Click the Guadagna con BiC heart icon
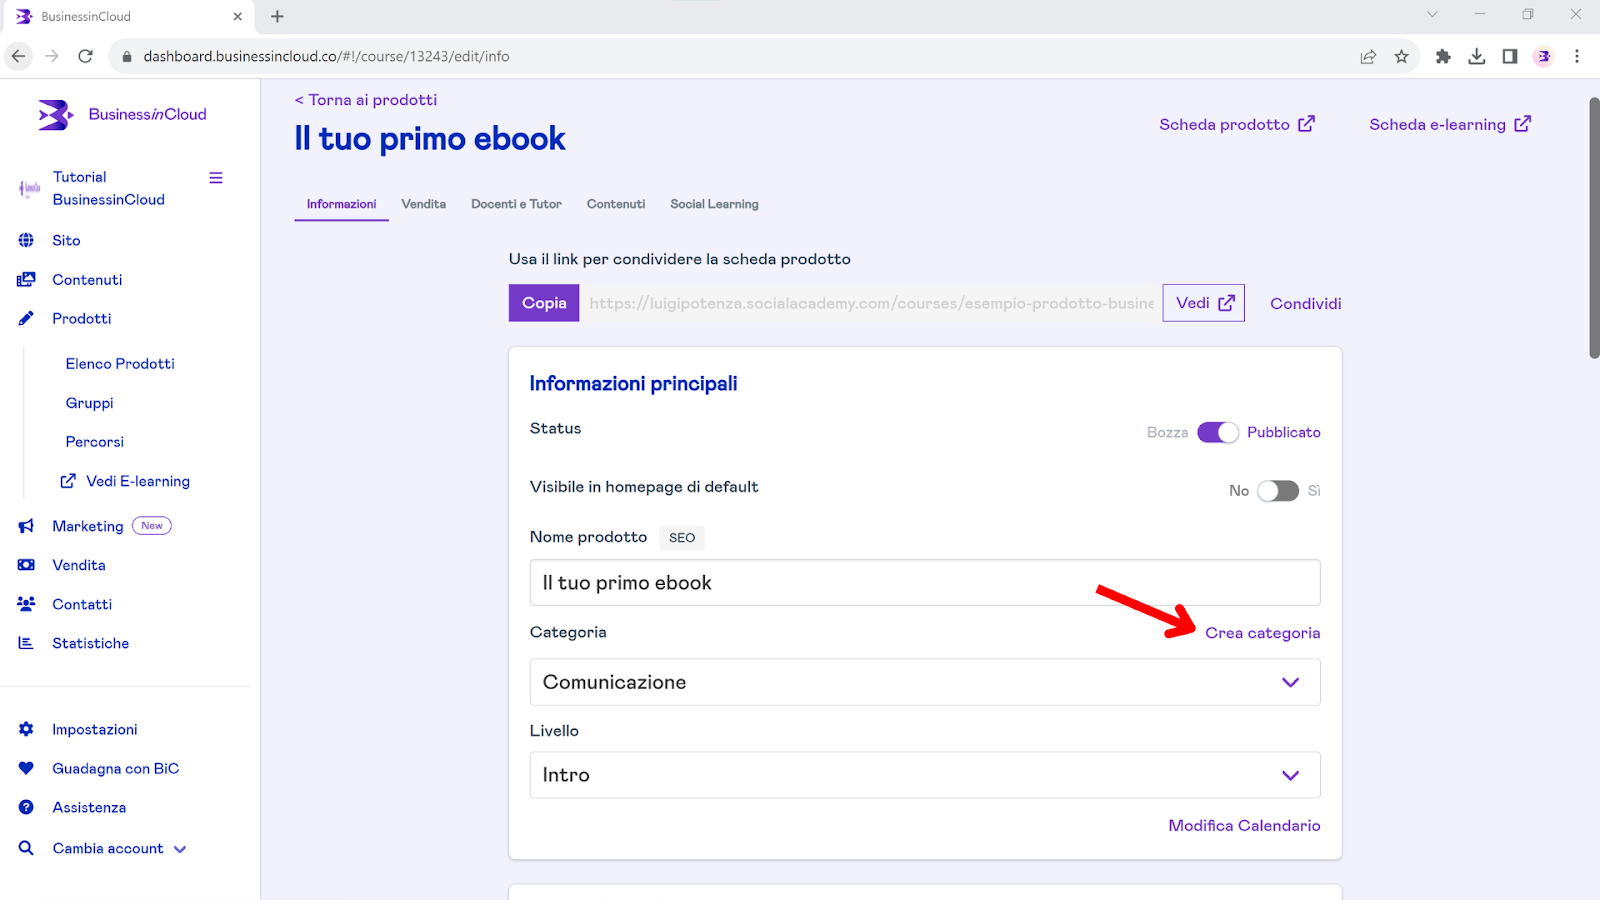Screen dimensions: 1600x900 (x=26, y=768)
